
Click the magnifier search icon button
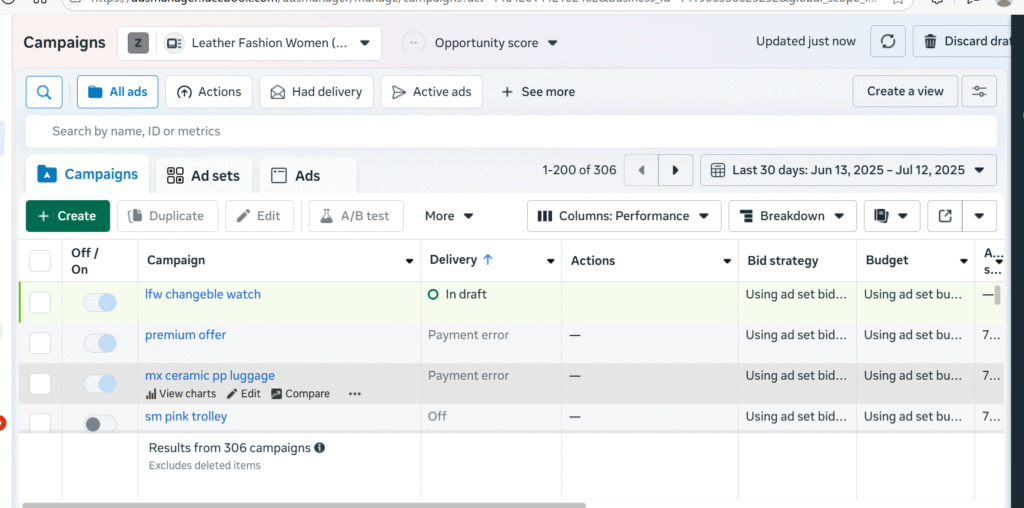tap(44, 92)
